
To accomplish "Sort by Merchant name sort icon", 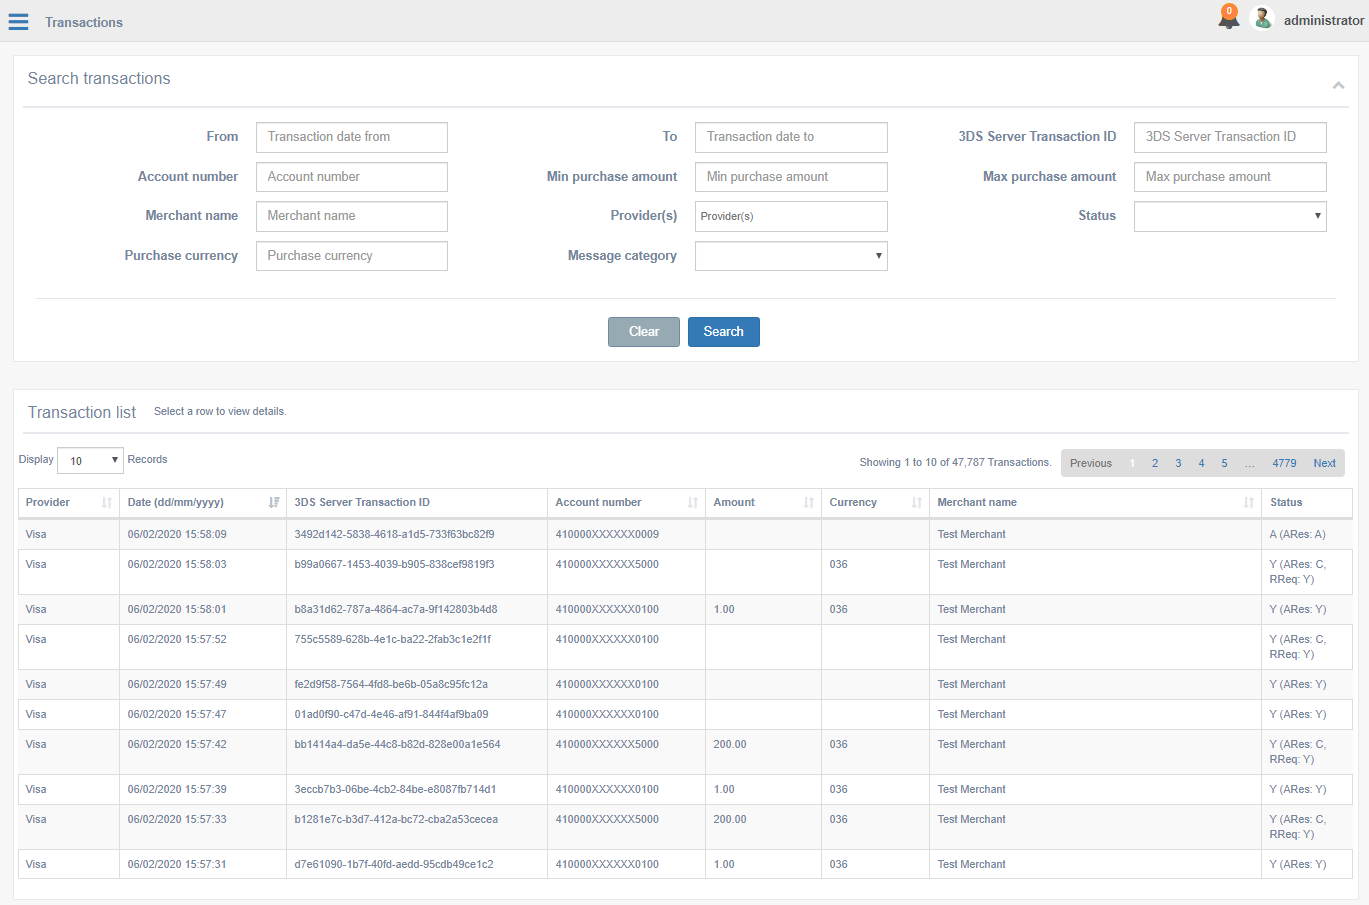I will tap(1249, 502).
